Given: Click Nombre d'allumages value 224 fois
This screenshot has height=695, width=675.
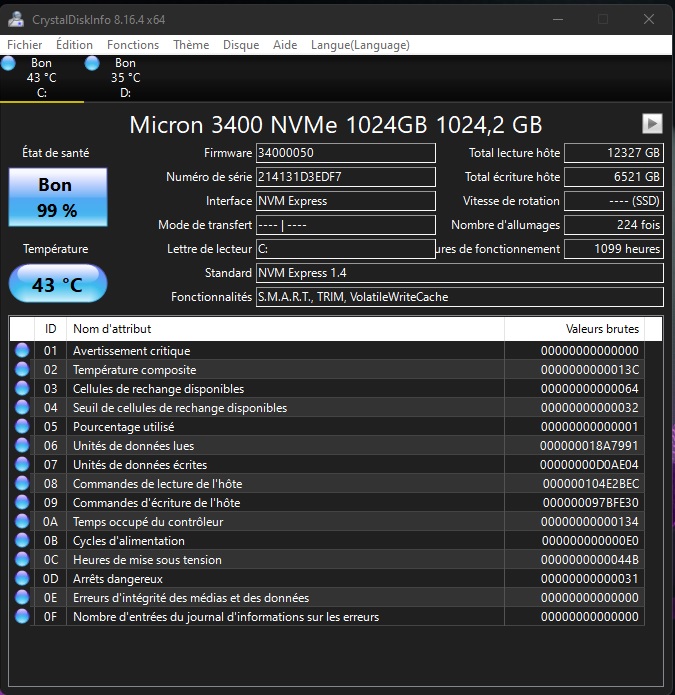Looking at the screenshot, I should [x=614, y=225].
